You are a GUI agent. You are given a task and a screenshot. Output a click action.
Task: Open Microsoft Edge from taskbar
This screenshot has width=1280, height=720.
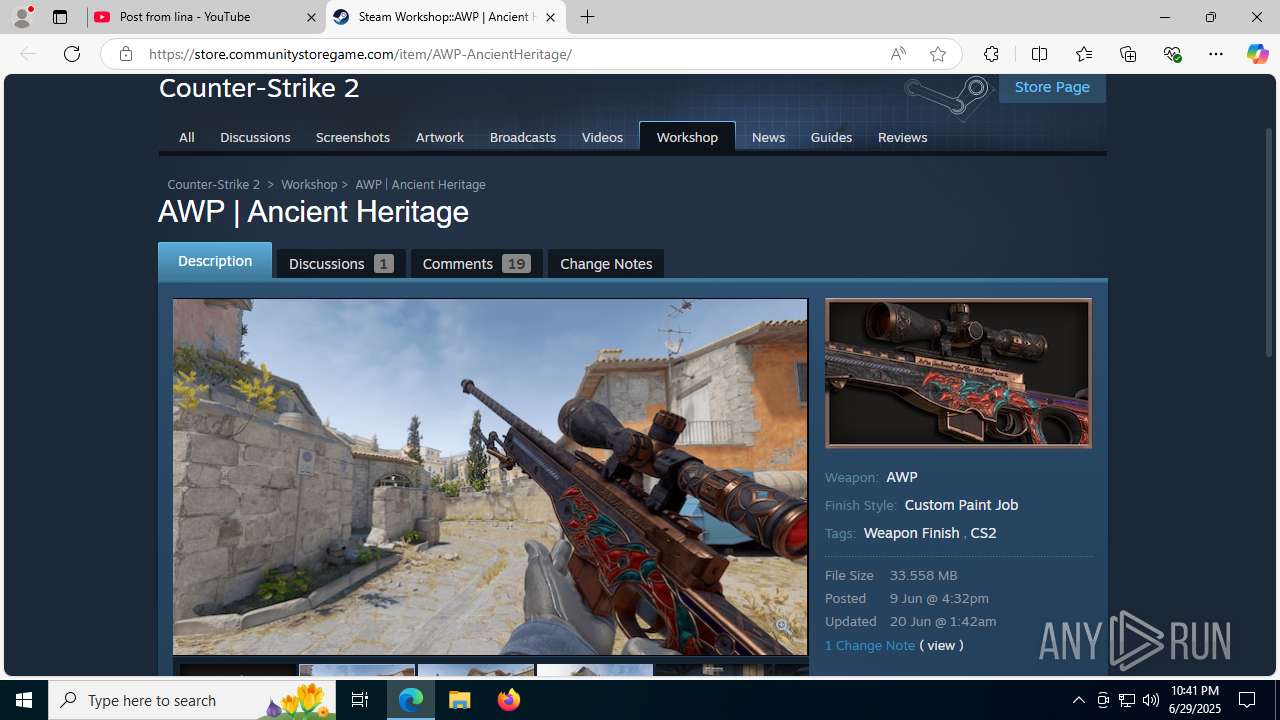411,700
